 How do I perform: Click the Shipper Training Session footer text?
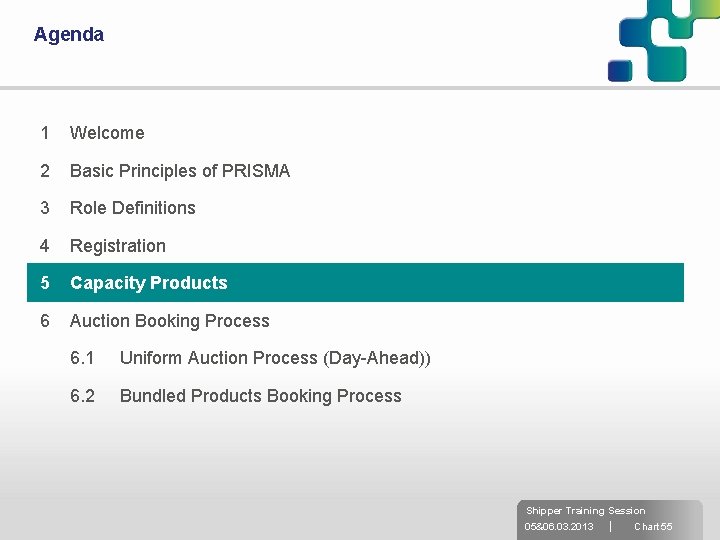[586, 511]
